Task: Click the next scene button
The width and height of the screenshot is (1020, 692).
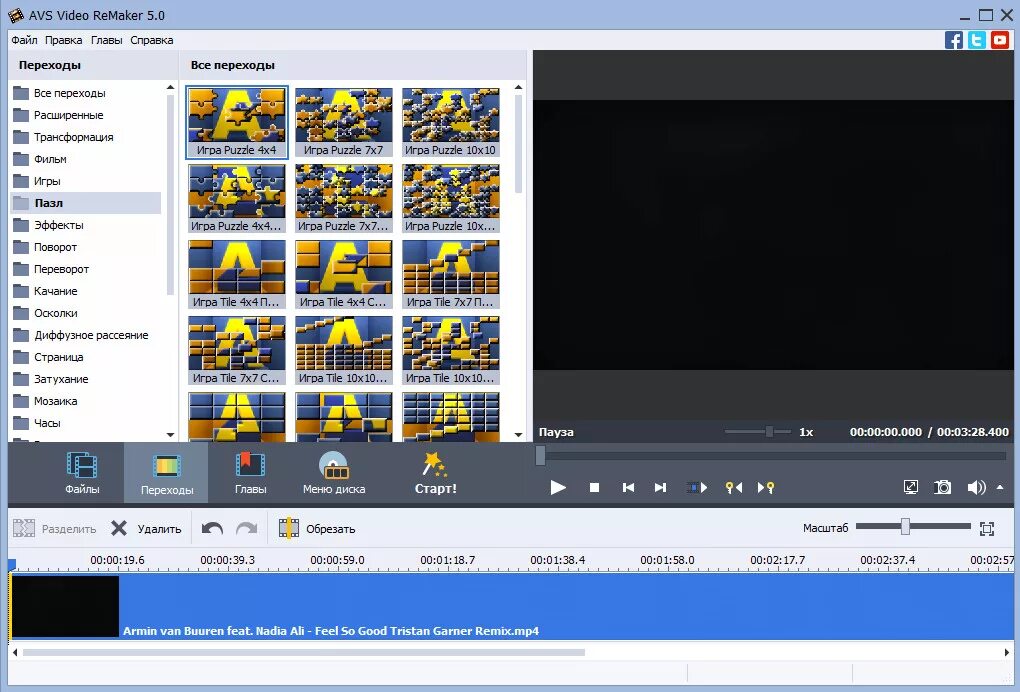Action: (697, 487)
